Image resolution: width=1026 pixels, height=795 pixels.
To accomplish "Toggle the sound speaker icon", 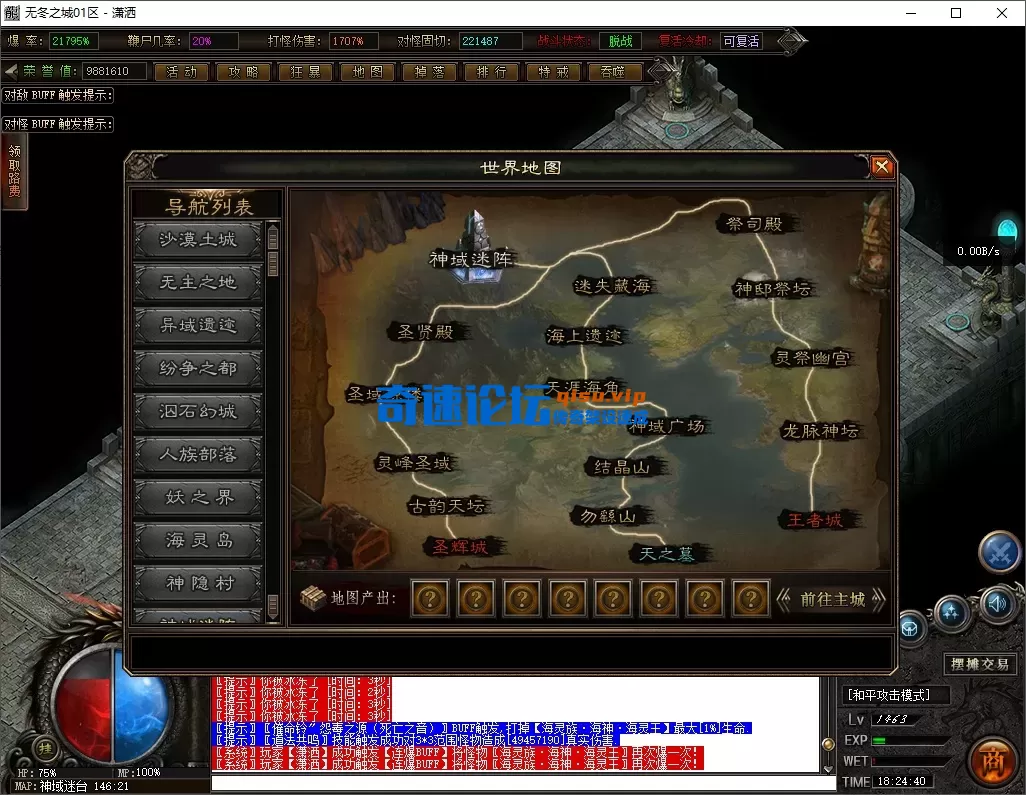I will [x=998, y=603].
